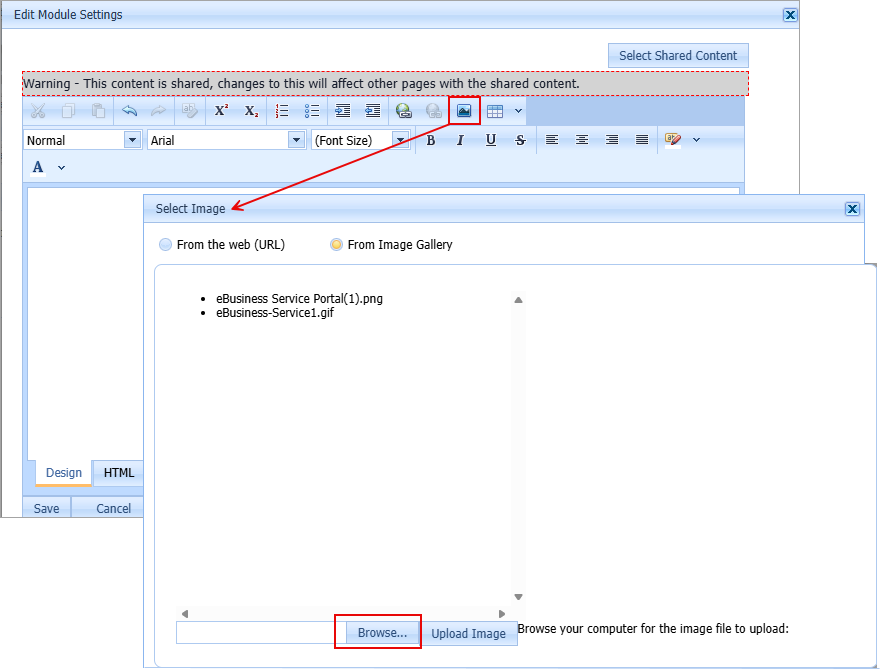
Task: Remove the hyperlink
Action: coord(433,111)
